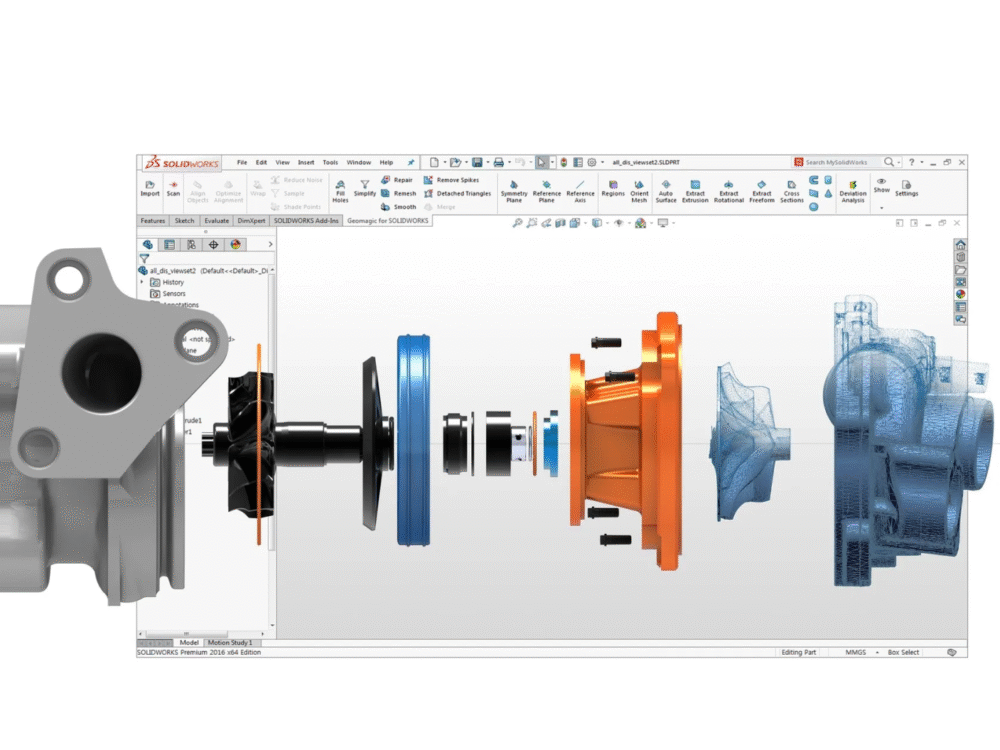Click the Rebuild traffic-light icon

coord(564,163)
